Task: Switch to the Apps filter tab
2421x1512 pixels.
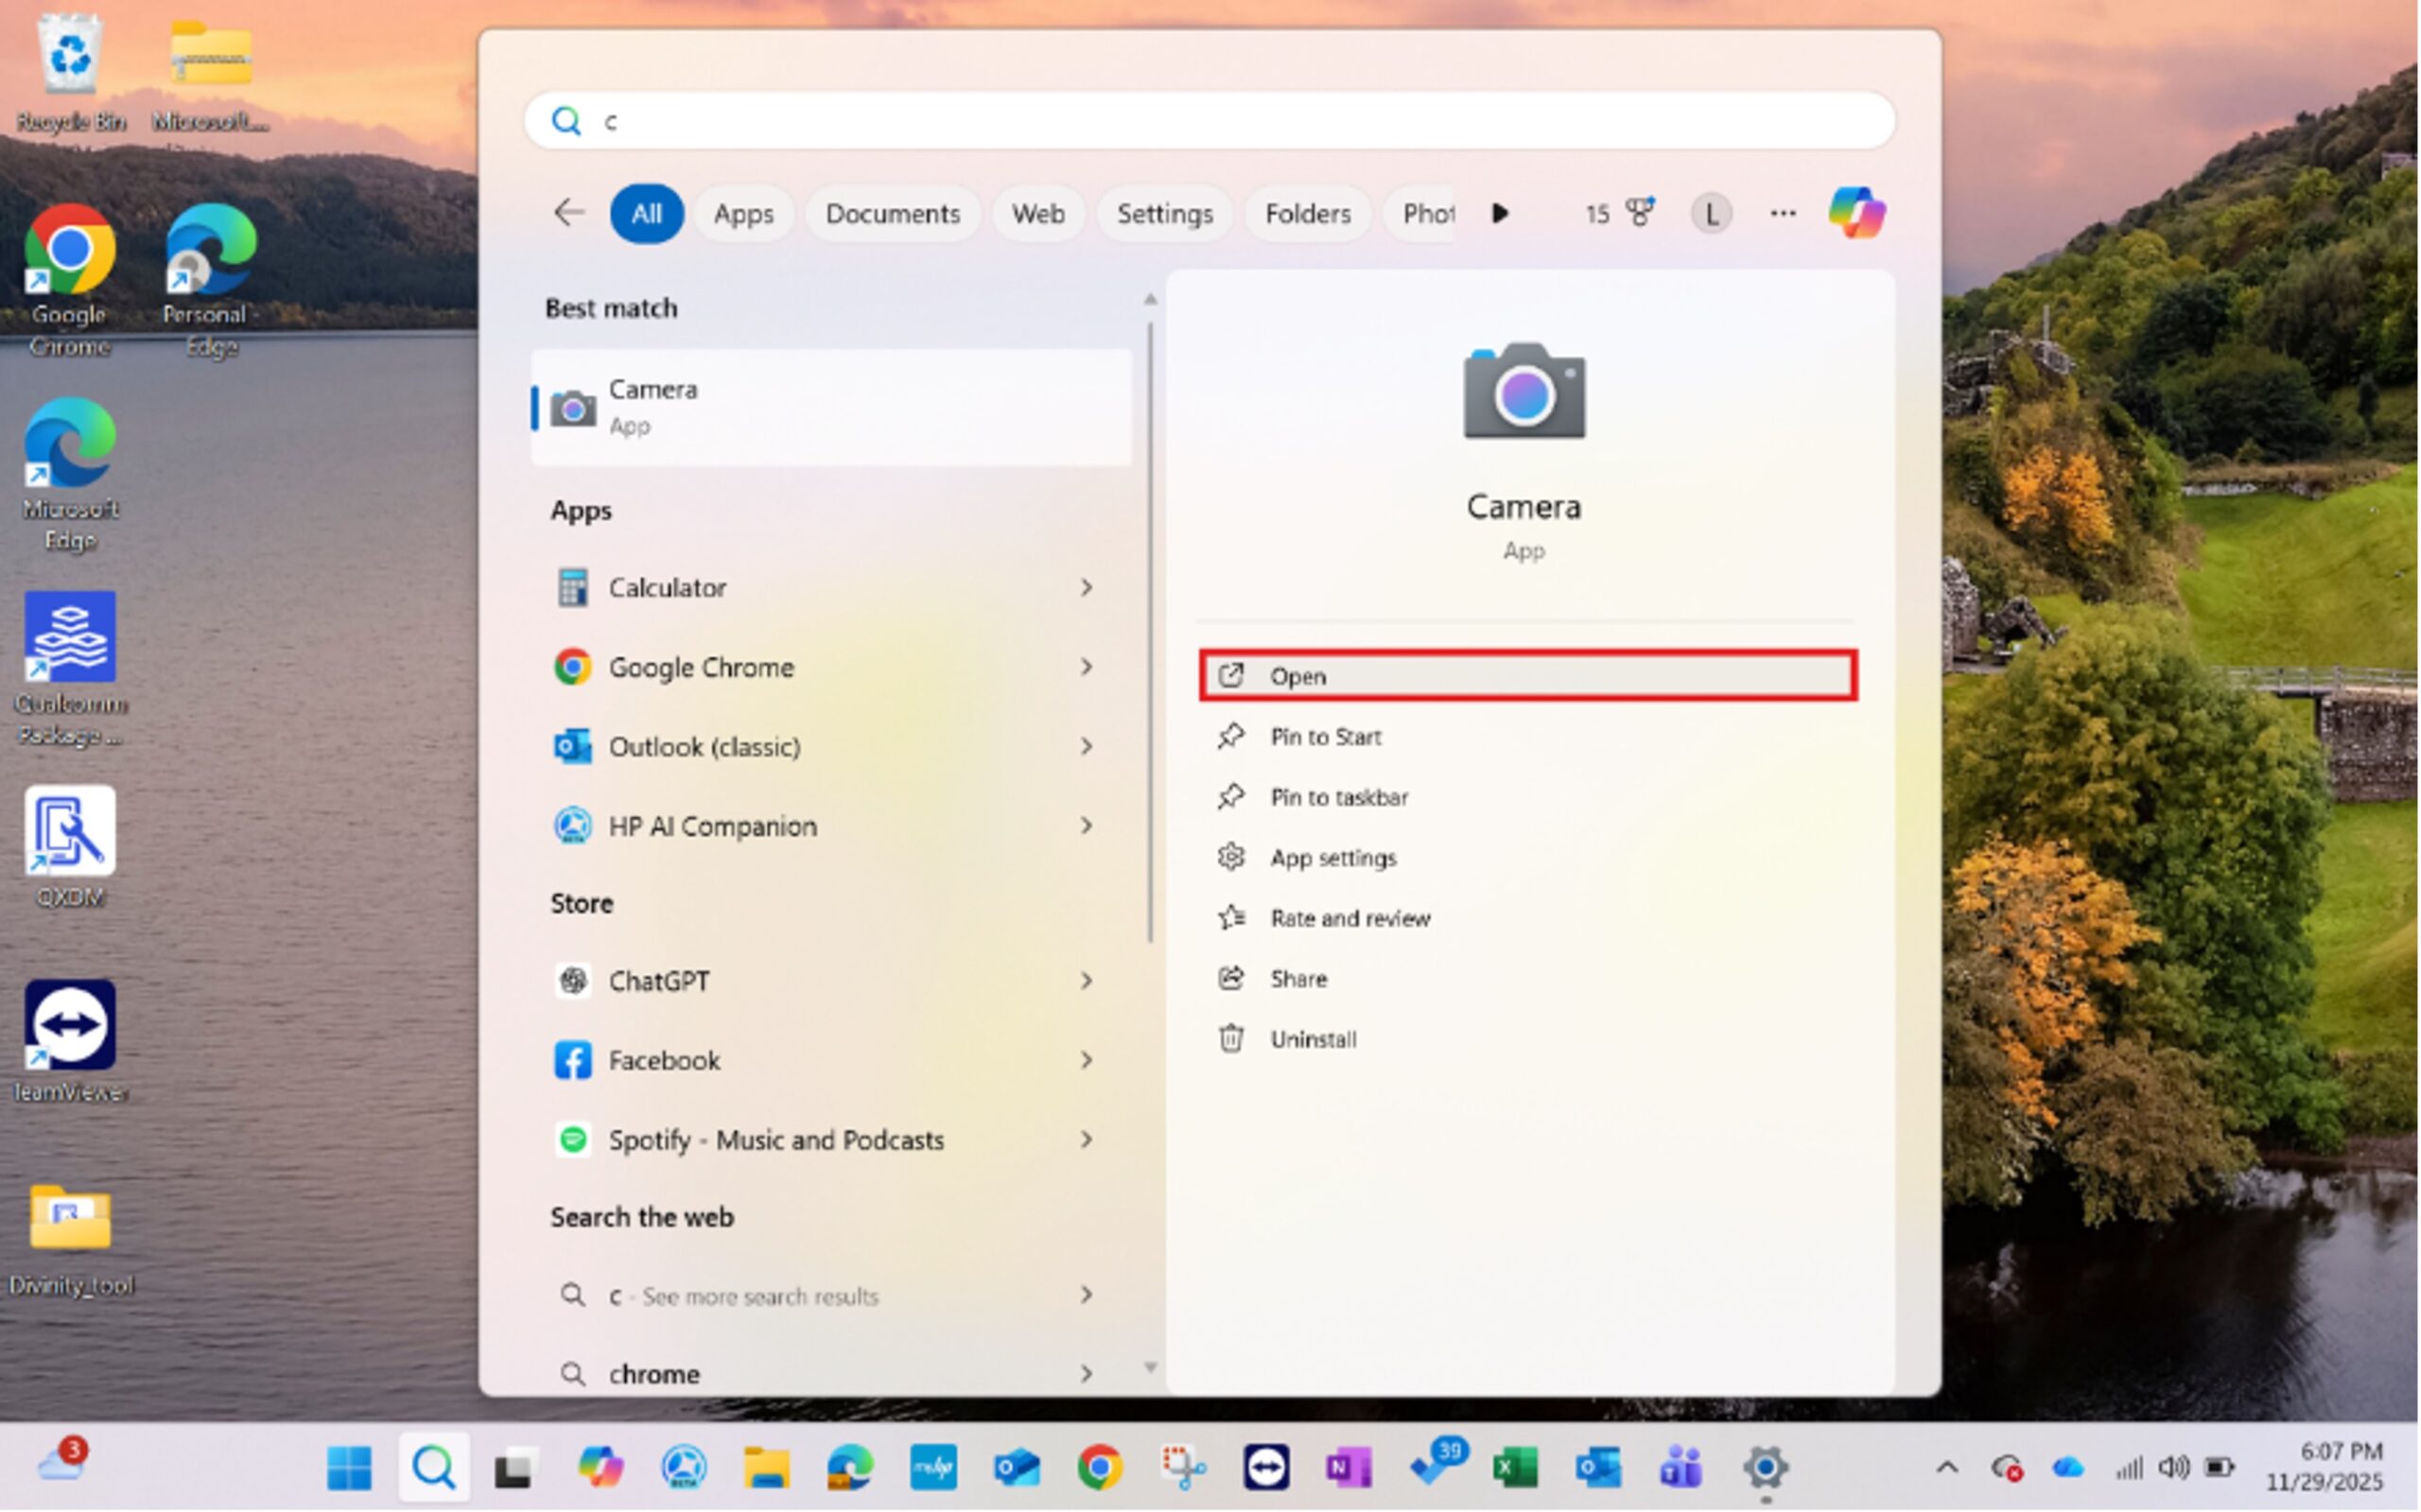Action: point(743,214)
